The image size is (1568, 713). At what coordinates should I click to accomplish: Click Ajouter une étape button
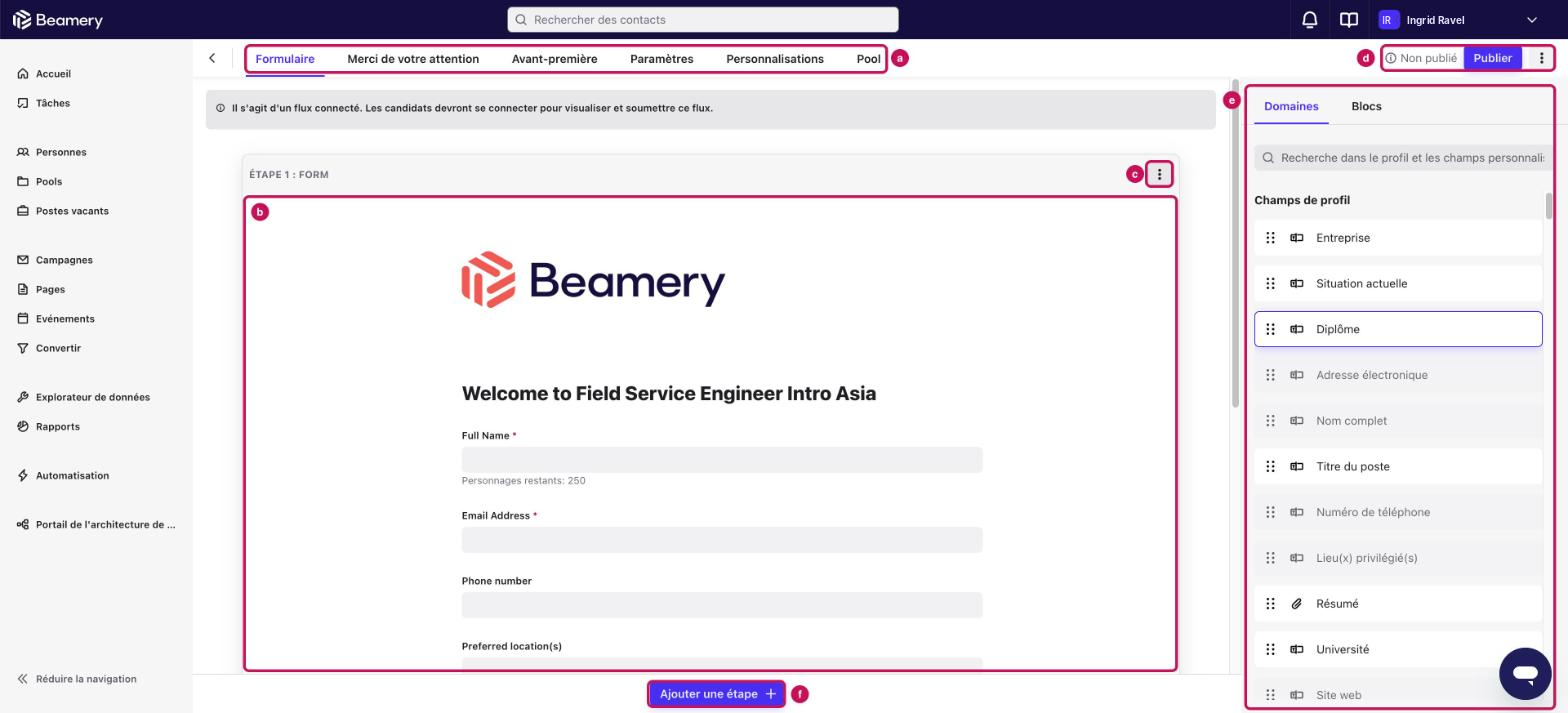point(717,694)
